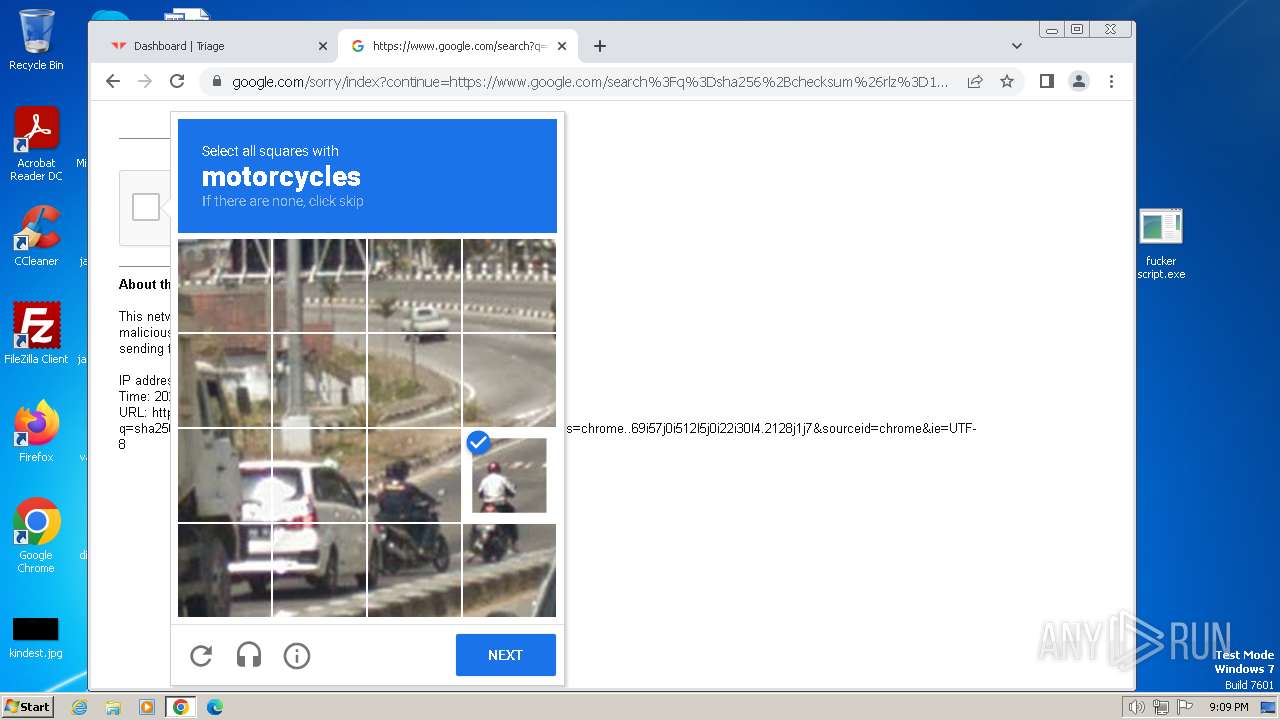This screenshot has width=1280, height=720.
Task: Open a new Chrome tab
Action: point(600,46)
